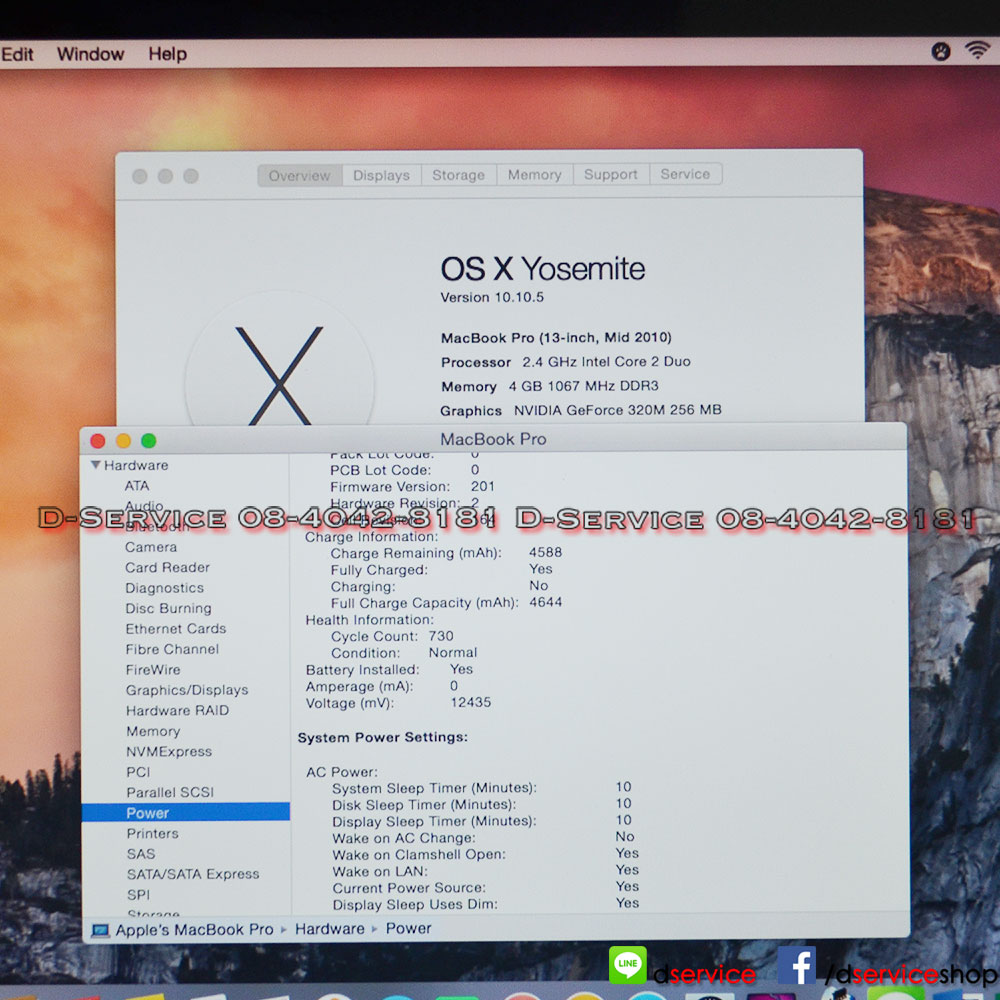Click the Graphics NVIDIA GeForce line
The height and width of the screenshot is (1000, 1000).
point(581,410)
